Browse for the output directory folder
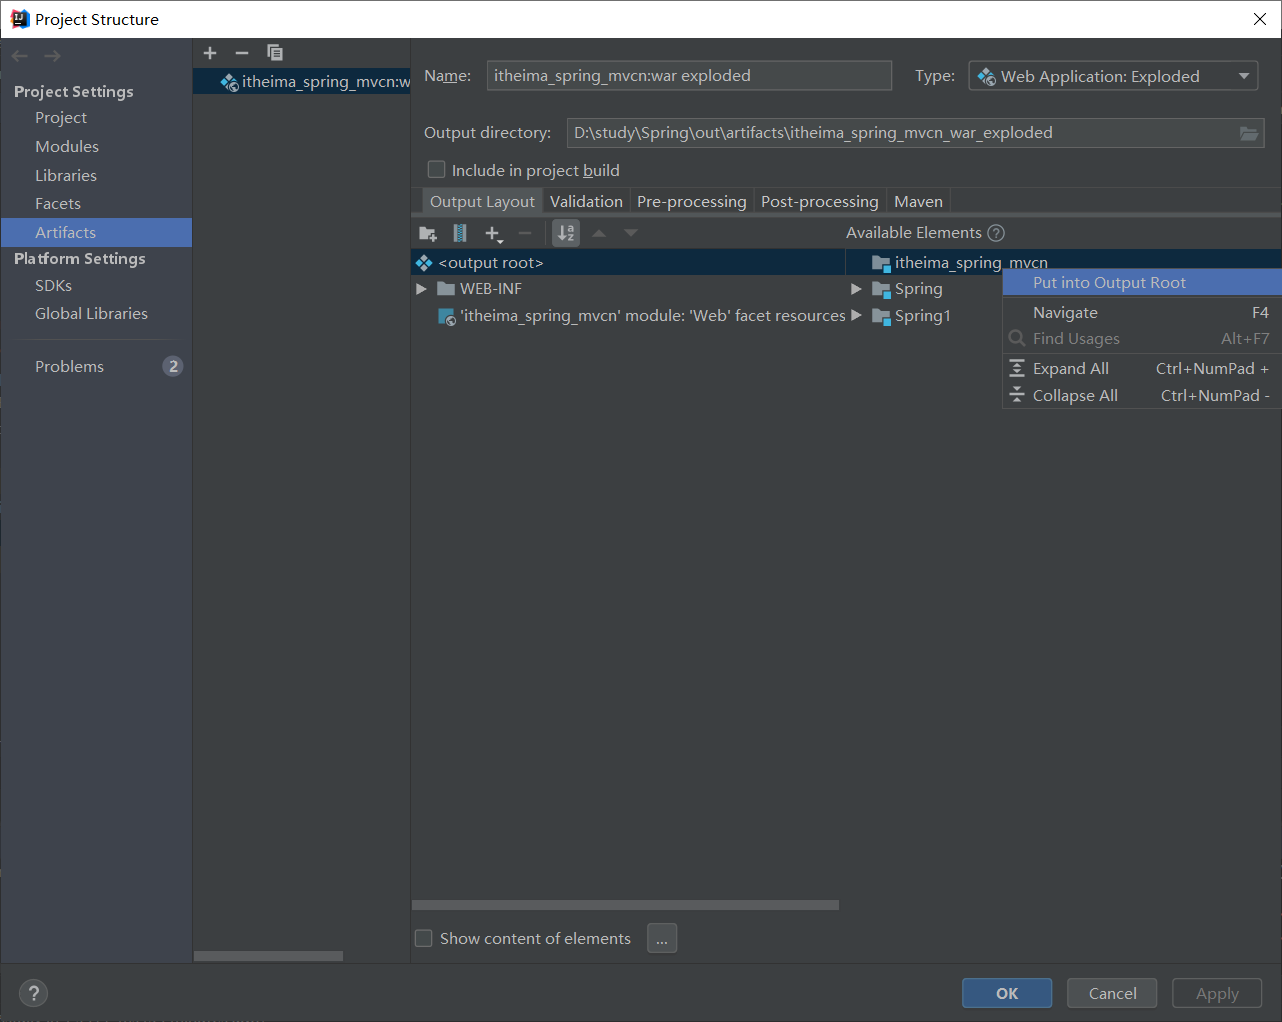Screen dimensions: 1282x1022 click(x=1249, y=133)
